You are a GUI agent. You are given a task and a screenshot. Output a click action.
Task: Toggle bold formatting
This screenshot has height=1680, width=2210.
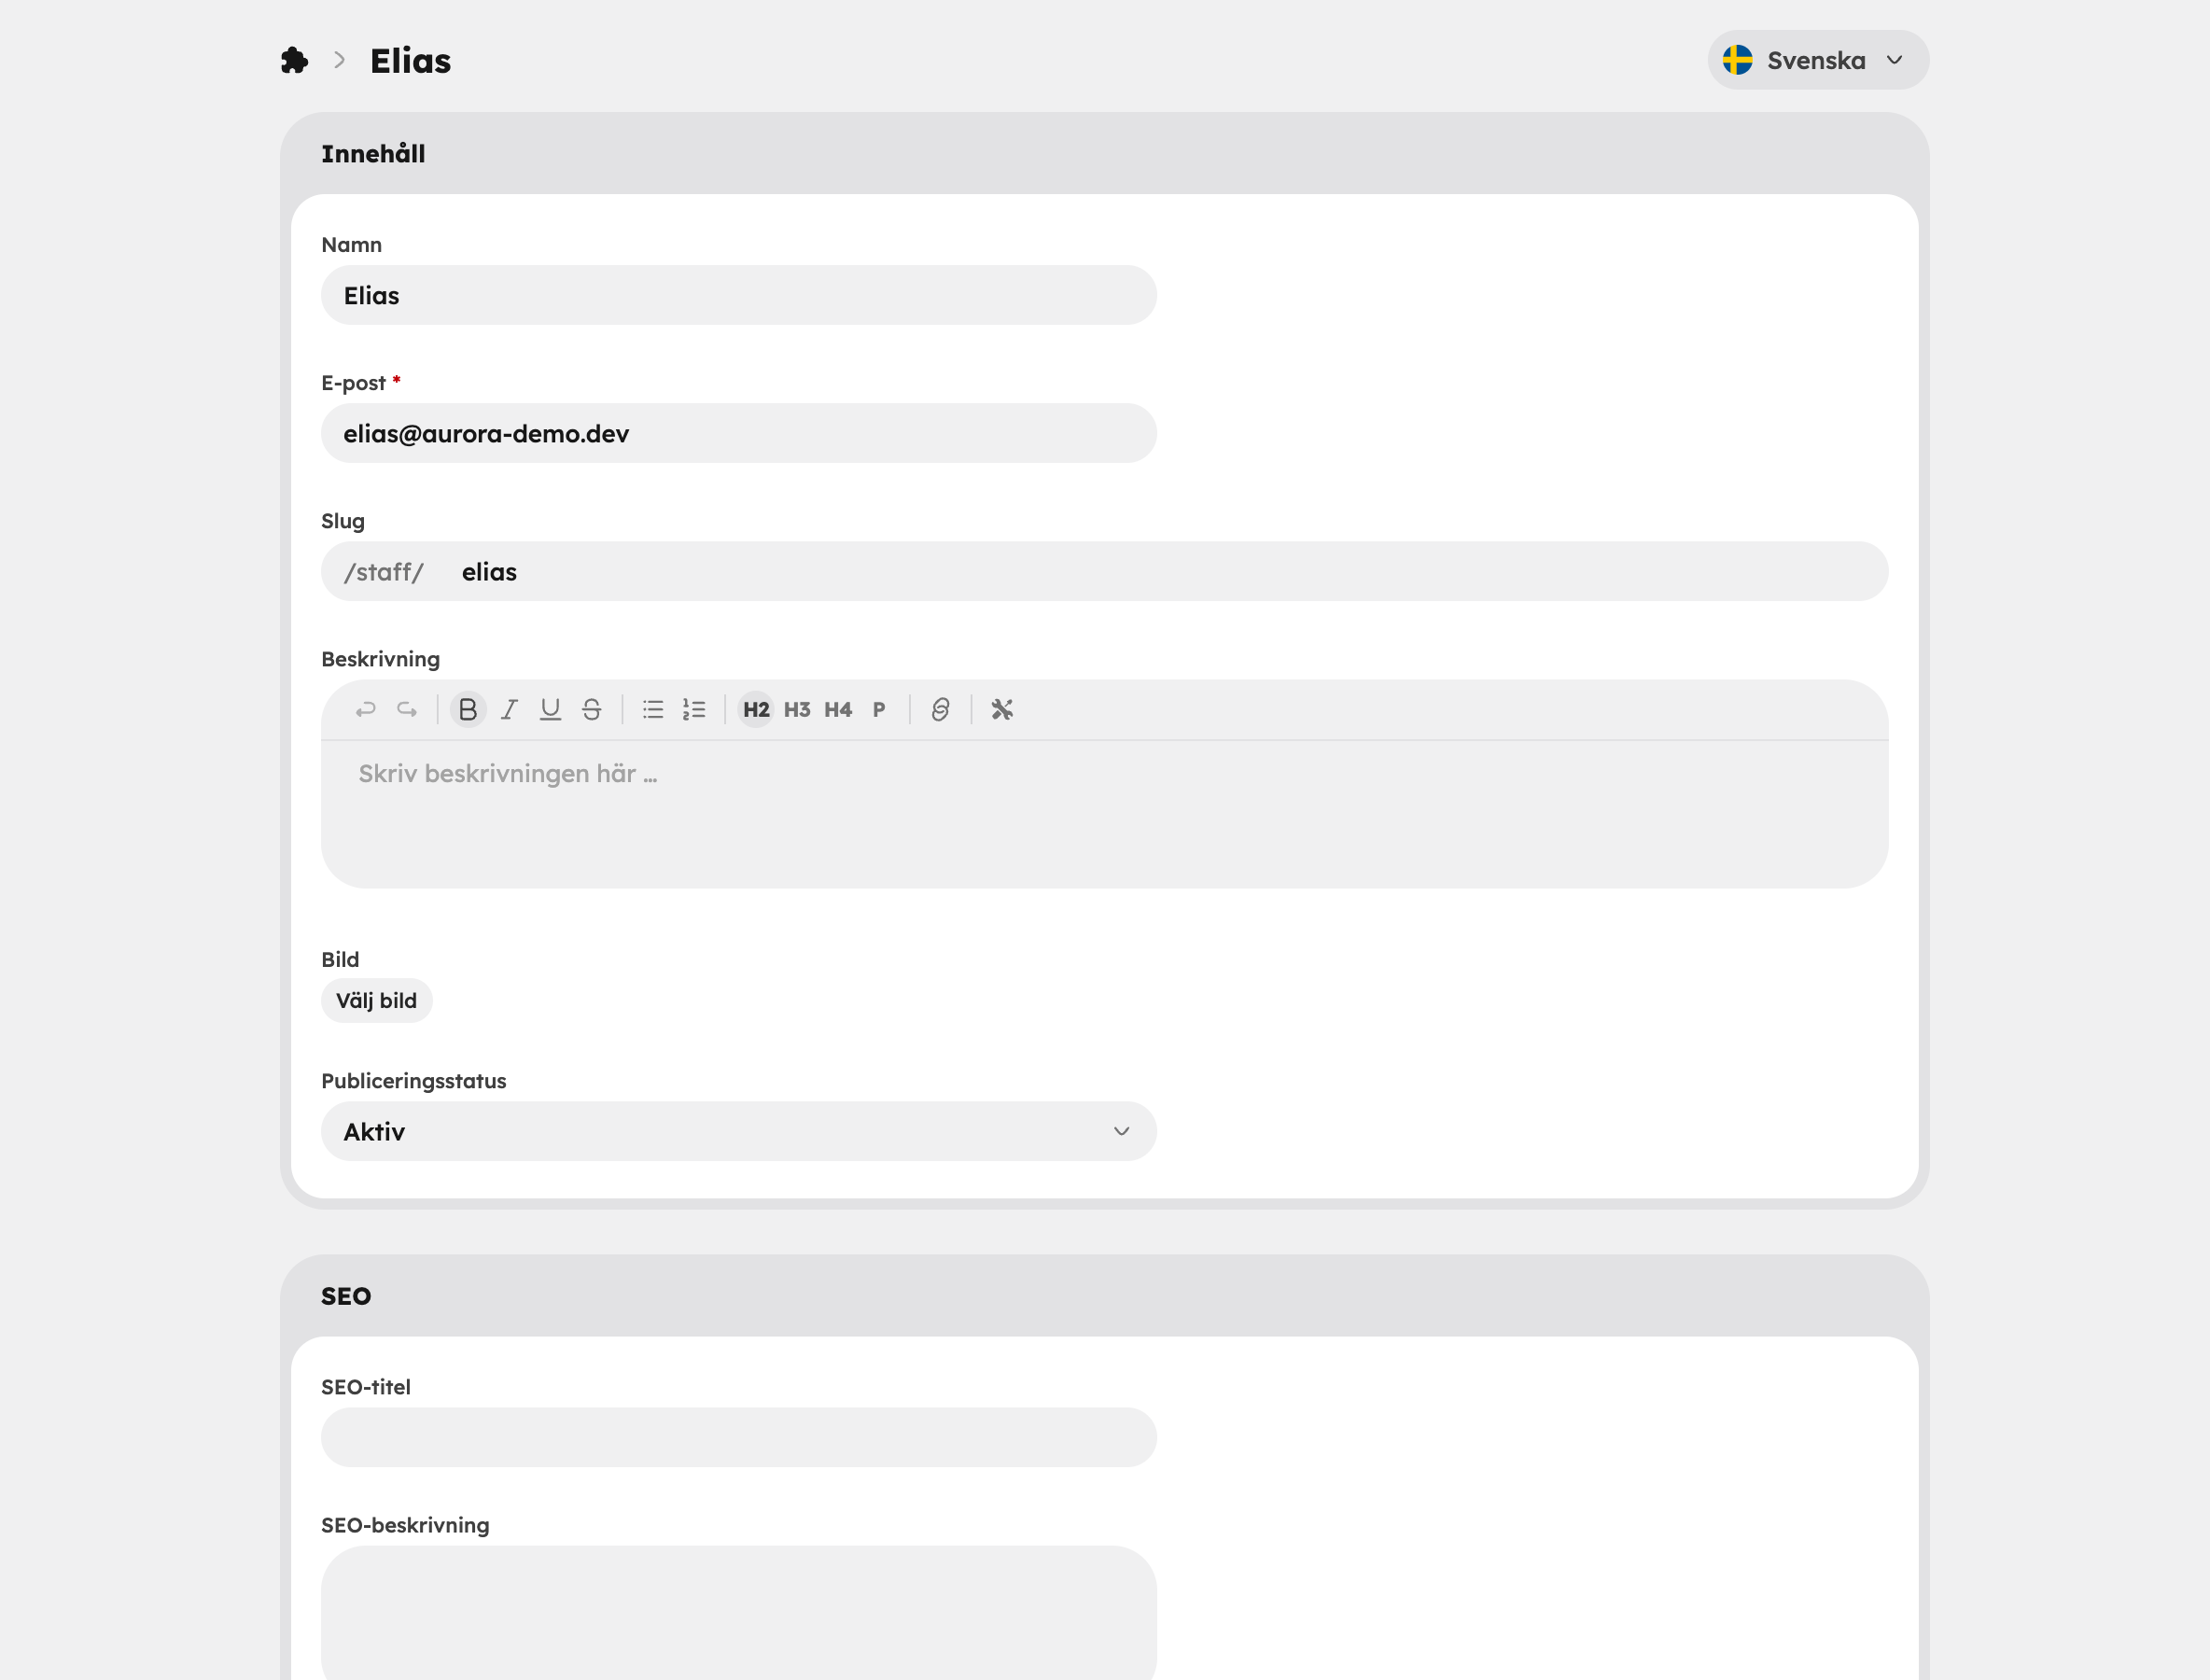pyautogui.click(x=467, y=709)
